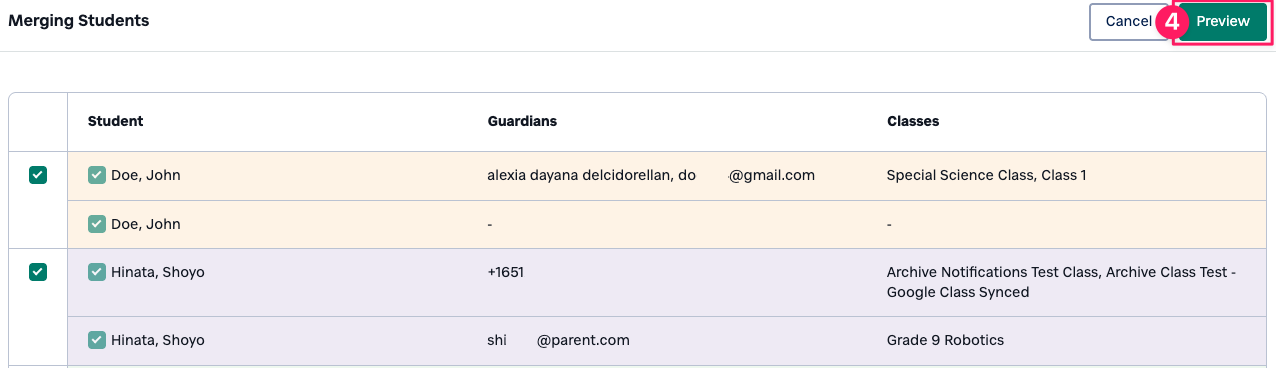Toggle Doe, John checkbox with no guardians
This screenshot has width=1276, height=368.
97,224
